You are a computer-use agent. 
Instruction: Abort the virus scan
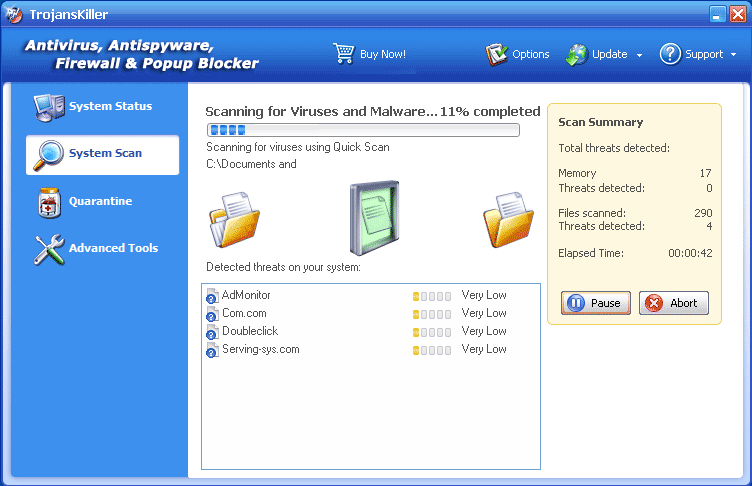point(673,303)
